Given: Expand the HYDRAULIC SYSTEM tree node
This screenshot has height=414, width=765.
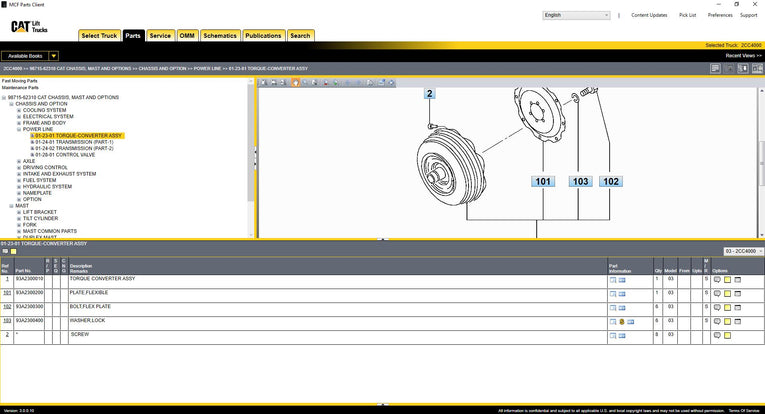Looking at the screenshot, I should click(x=18, y=186).
